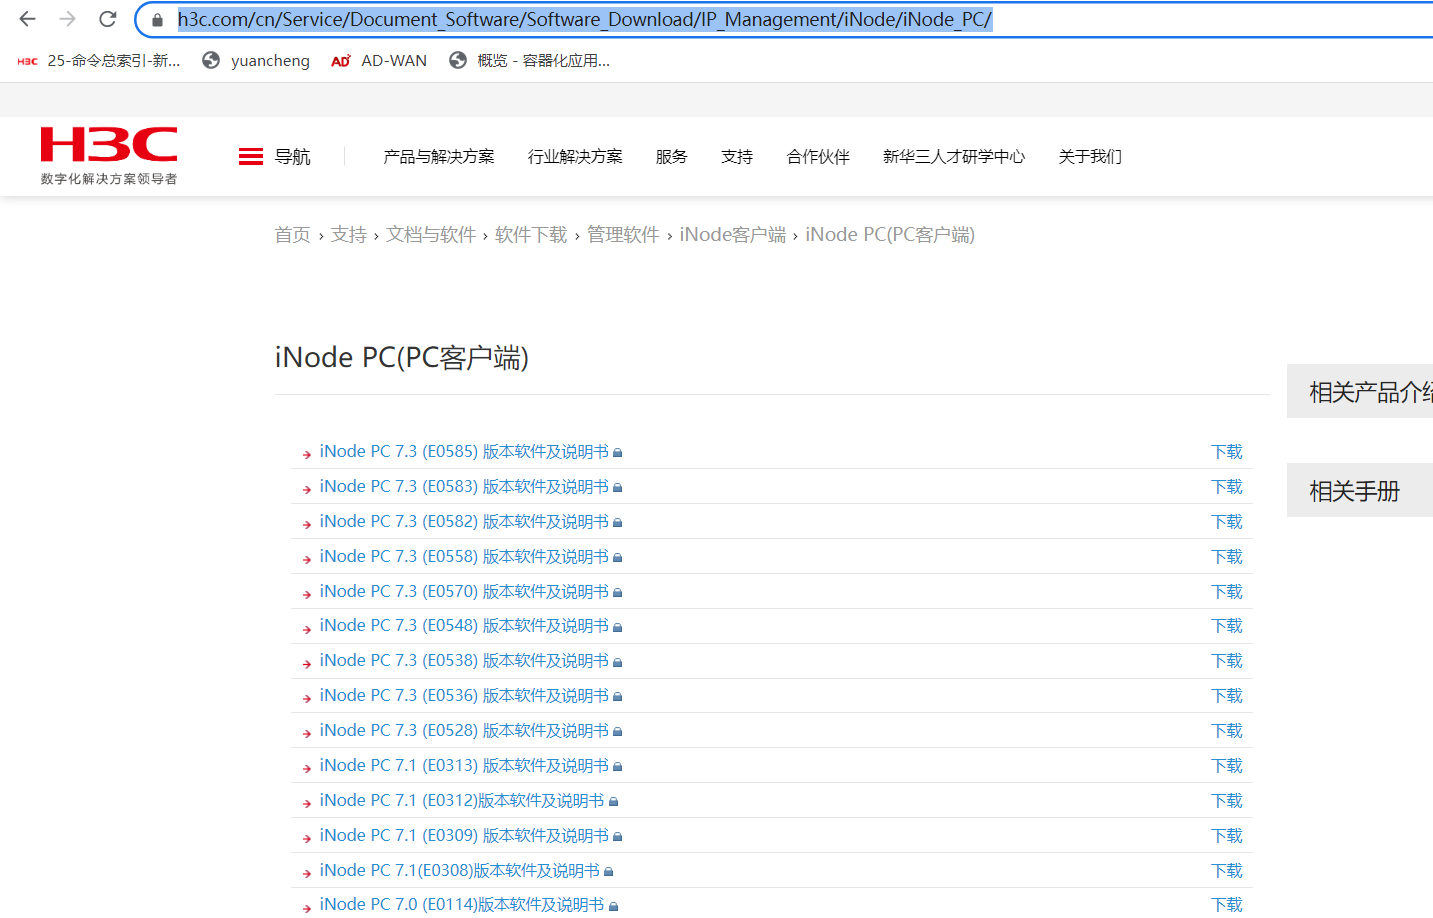Image resolution: width=1433 pixels, height=918 pixels.
Task: Click the lock icon beside iNode E0538
Action: (x=618, y=662)
